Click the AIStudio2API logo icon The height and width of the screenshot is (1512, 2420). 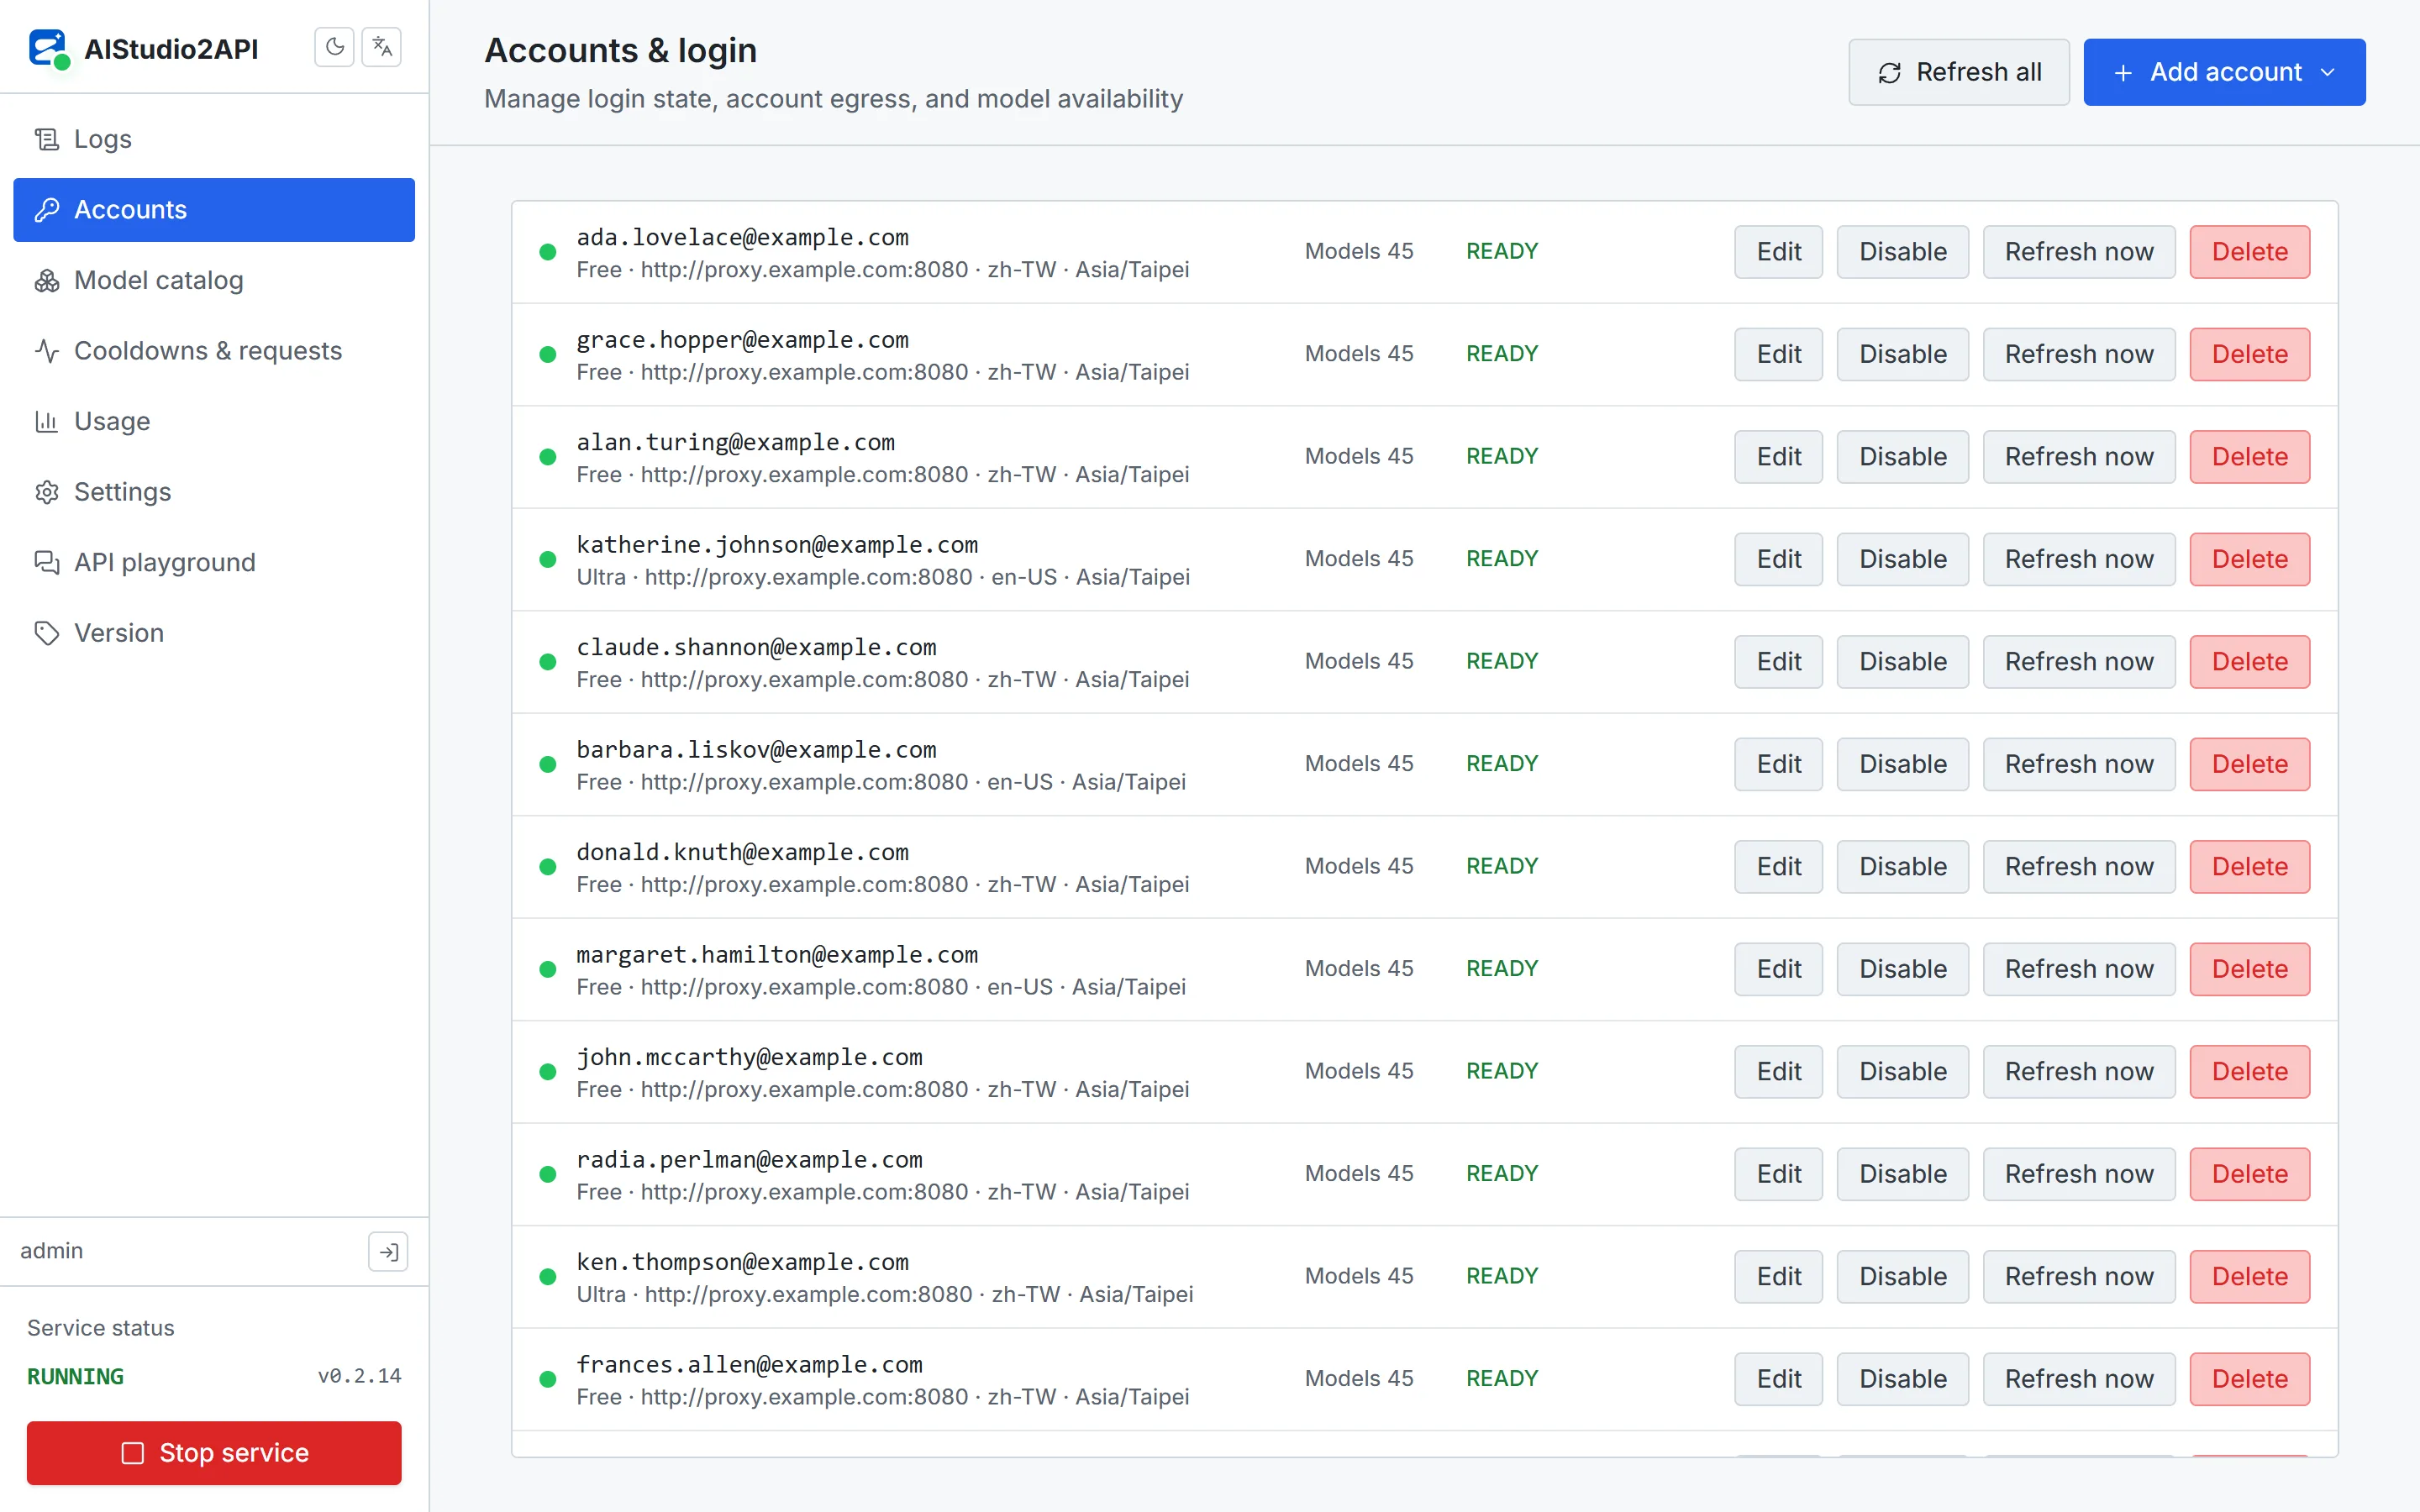tap(49, 48)
